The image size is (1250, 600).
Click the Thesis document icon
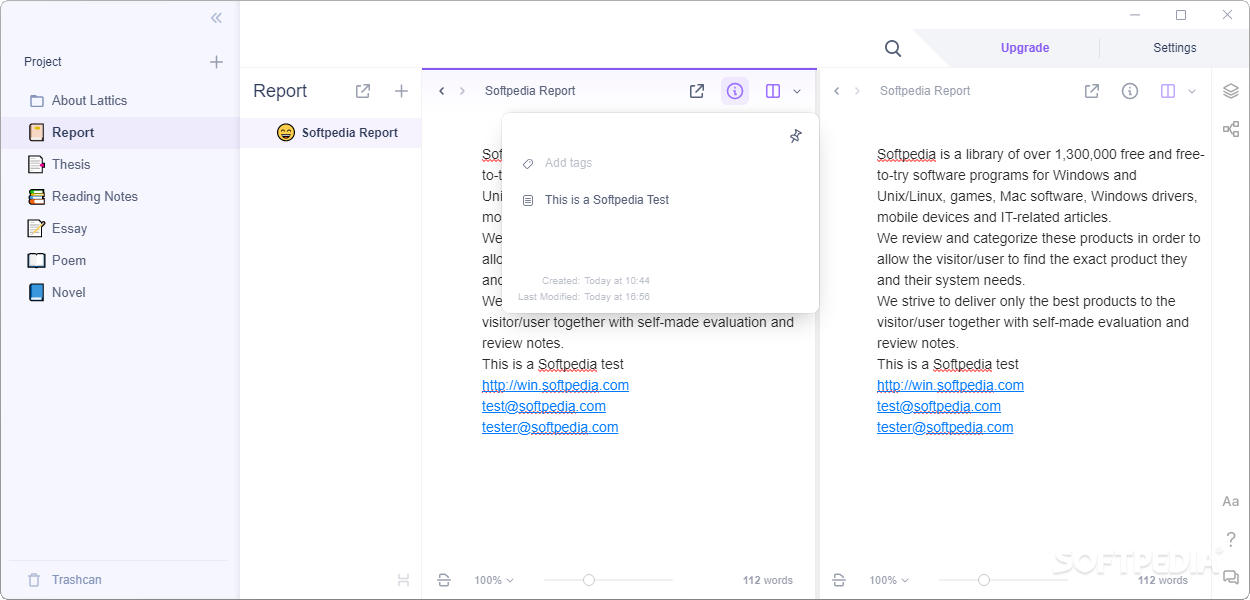pos(36,164)
